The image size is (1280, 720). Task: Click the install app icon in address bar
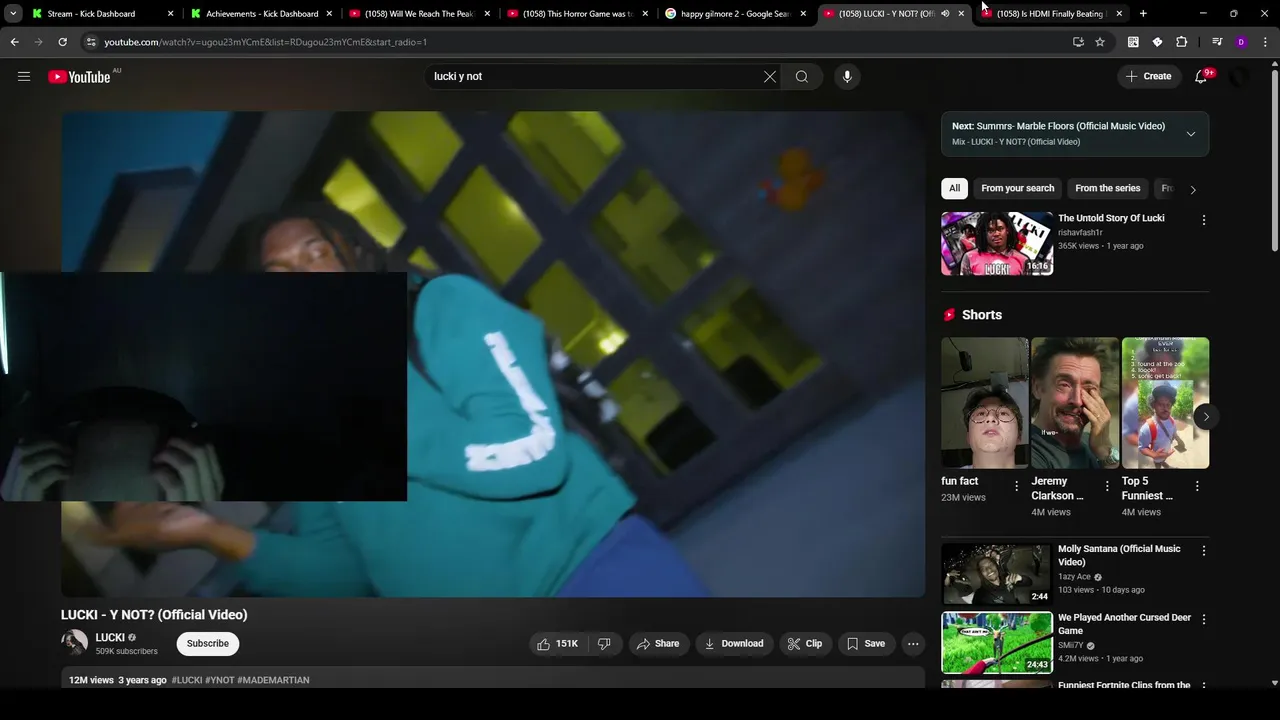[1078, 42]
